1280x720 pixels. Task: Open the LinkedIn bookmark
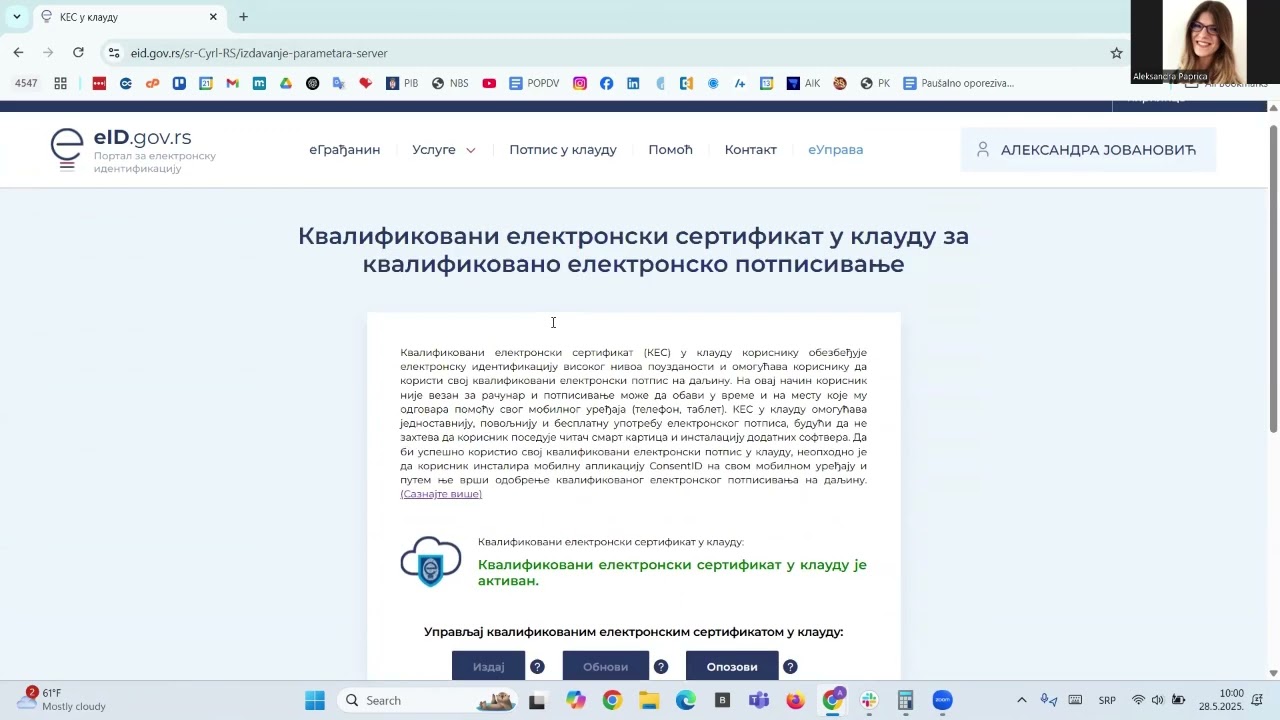coord(633,84)
